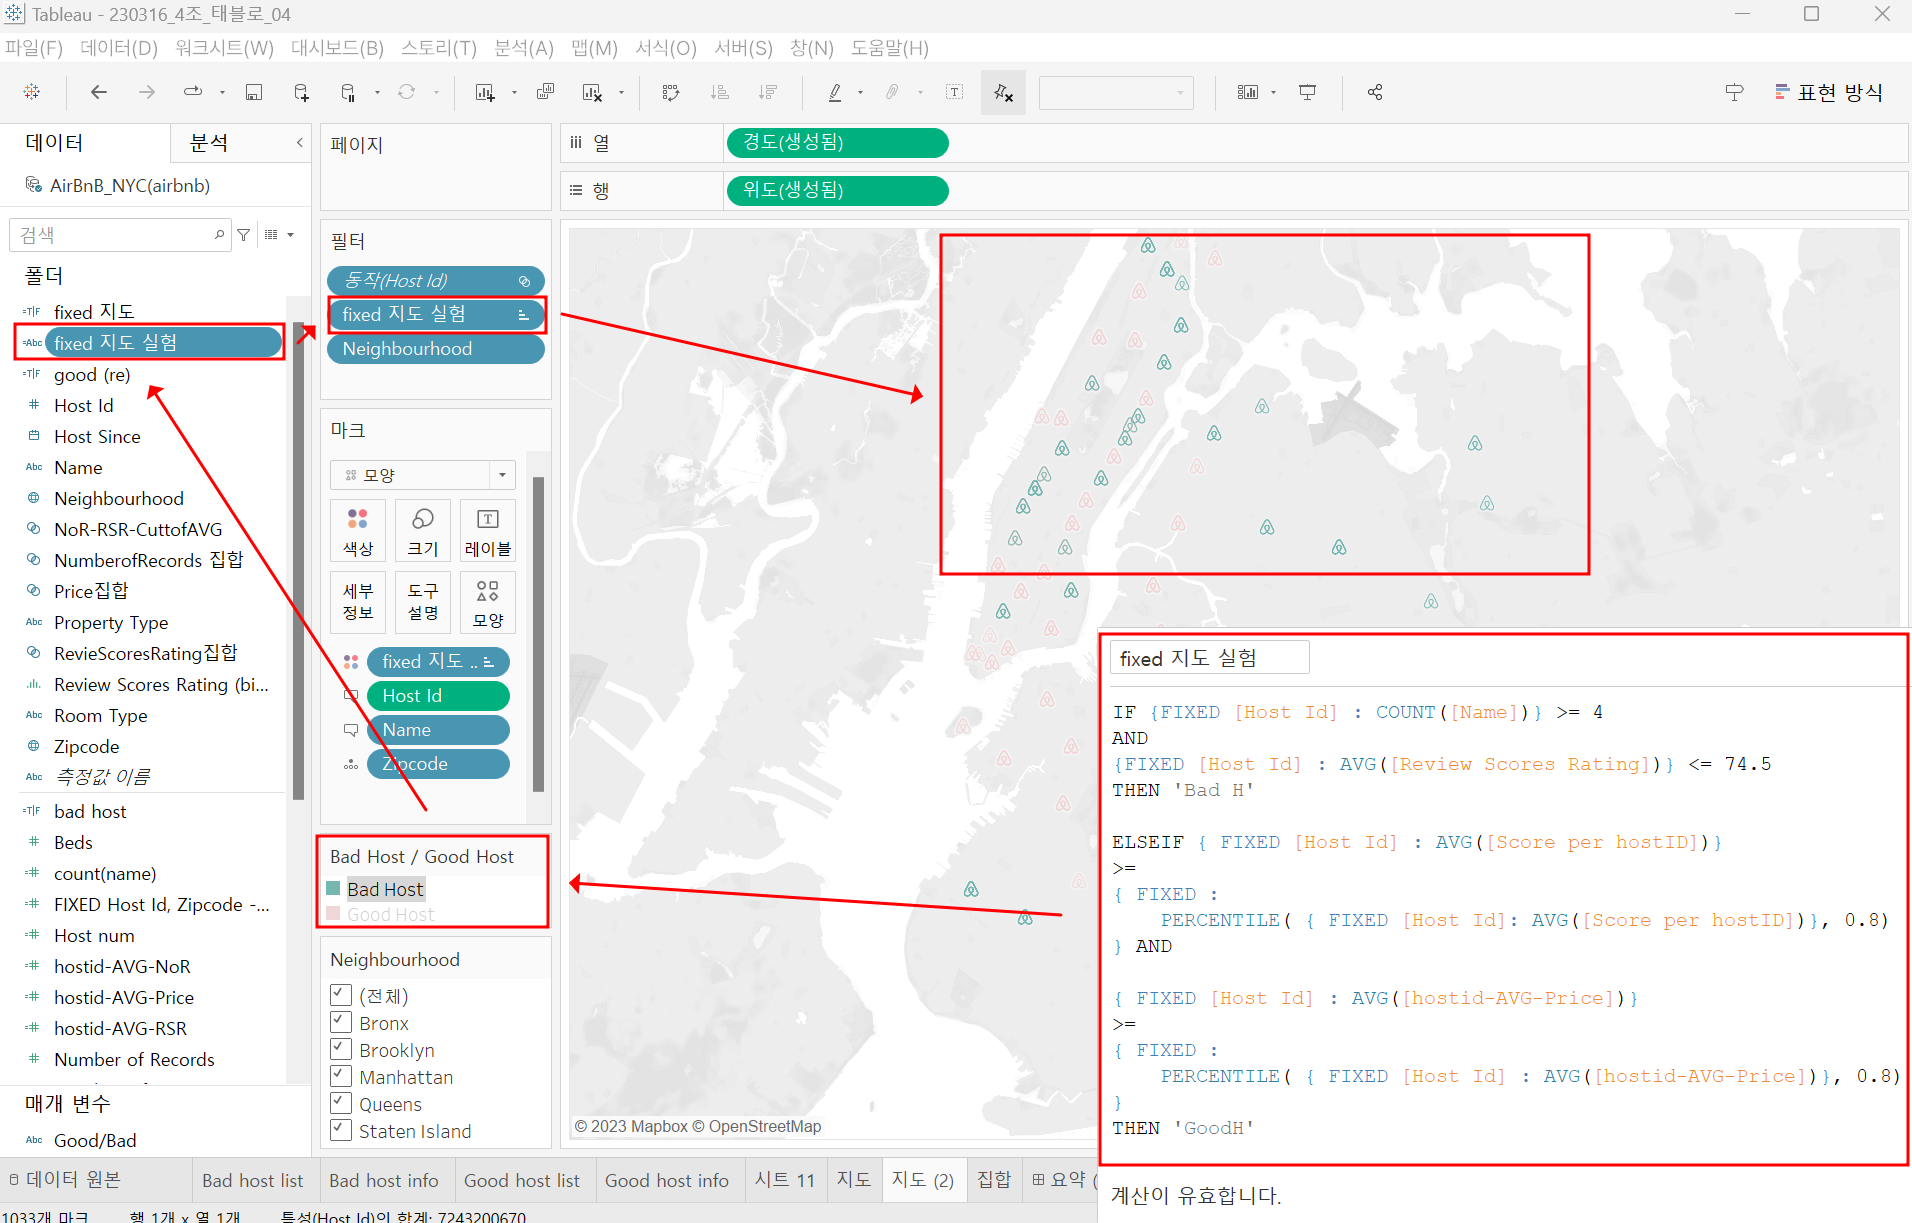Click the share workbook icon

pyautogui.click(x=1375, y=92)
